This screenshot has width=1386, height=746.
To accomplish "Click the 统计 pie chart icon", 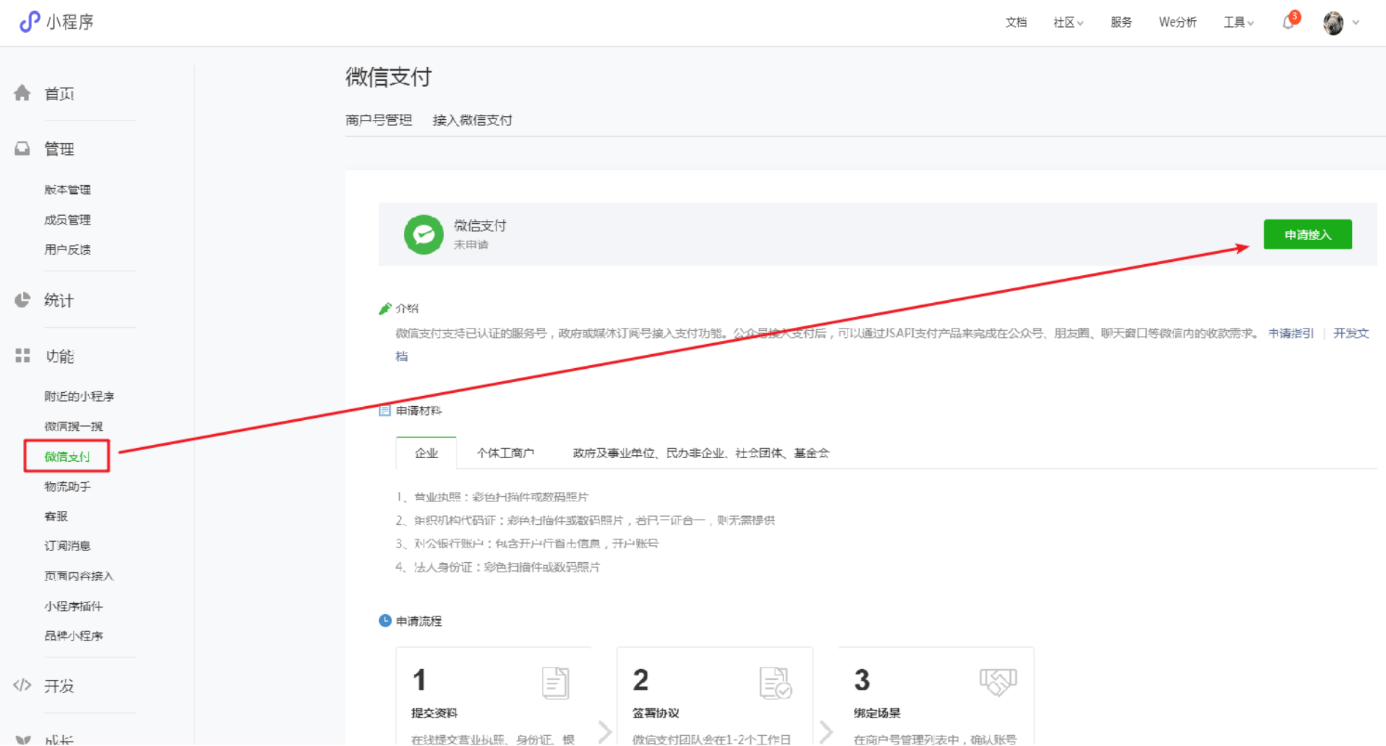I will (22, 300).
